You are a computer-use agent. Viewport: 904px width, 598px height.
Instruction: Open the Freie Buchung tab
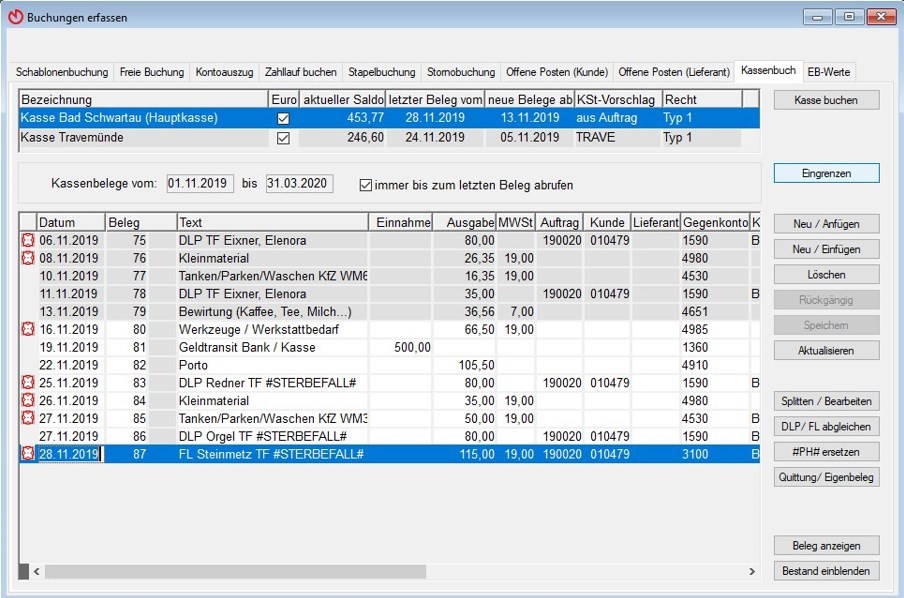click(152, 72)
